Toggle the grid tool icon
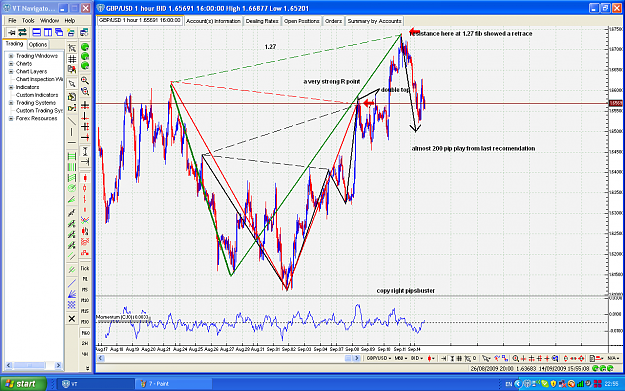Image resolution: width=625 pixels, height=391 pixels. pyautogui.click(x=72, y=59)
